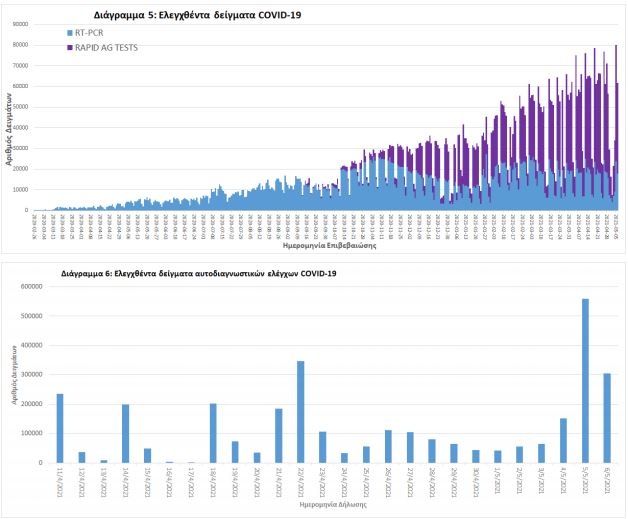
Task: Select the RT-PCR legend label
Action: tap(92, 33)
